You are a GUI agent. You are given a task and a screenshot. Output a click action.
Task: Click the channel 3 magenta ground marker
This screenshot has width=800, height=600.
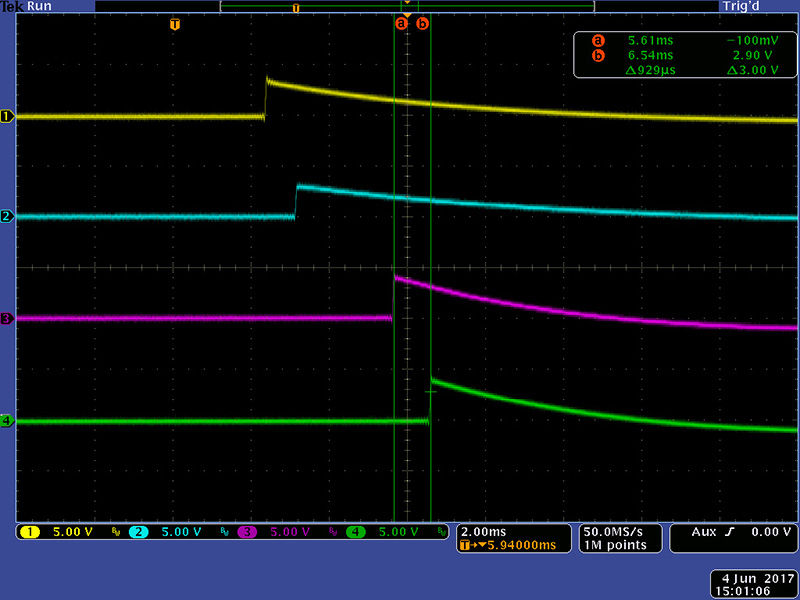click(6, 319)
